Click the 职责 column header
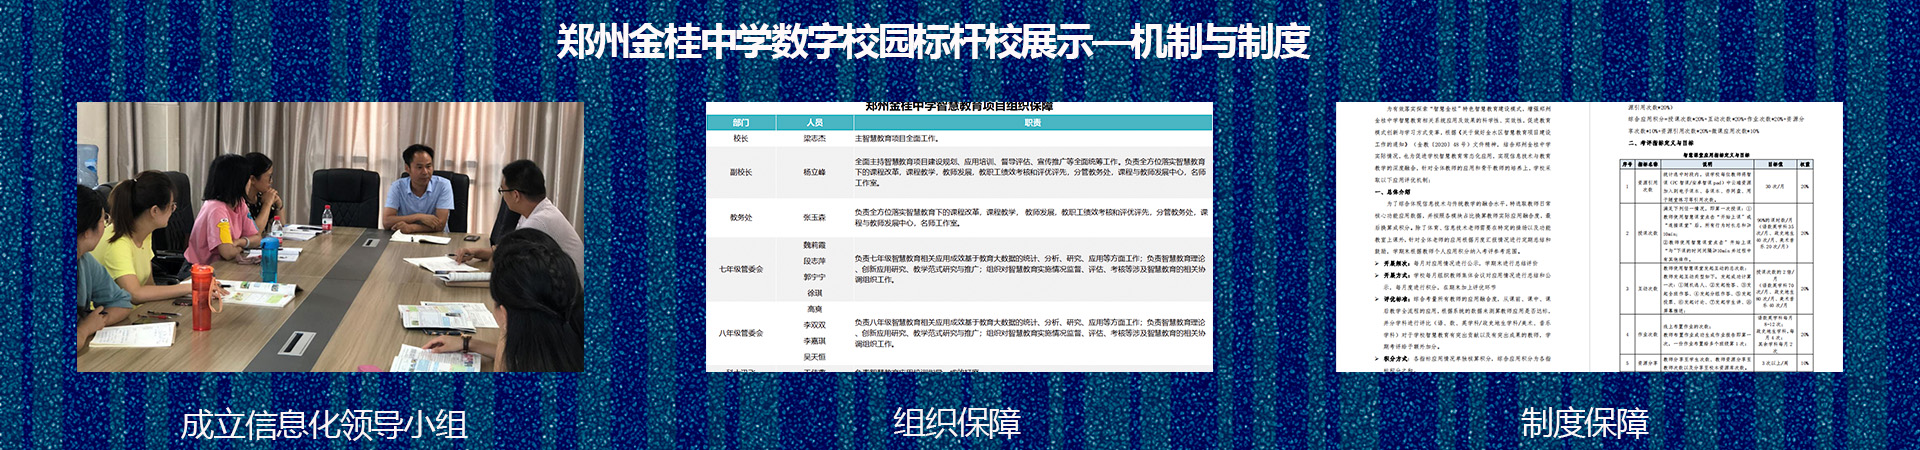 (x=1032, y=123)
